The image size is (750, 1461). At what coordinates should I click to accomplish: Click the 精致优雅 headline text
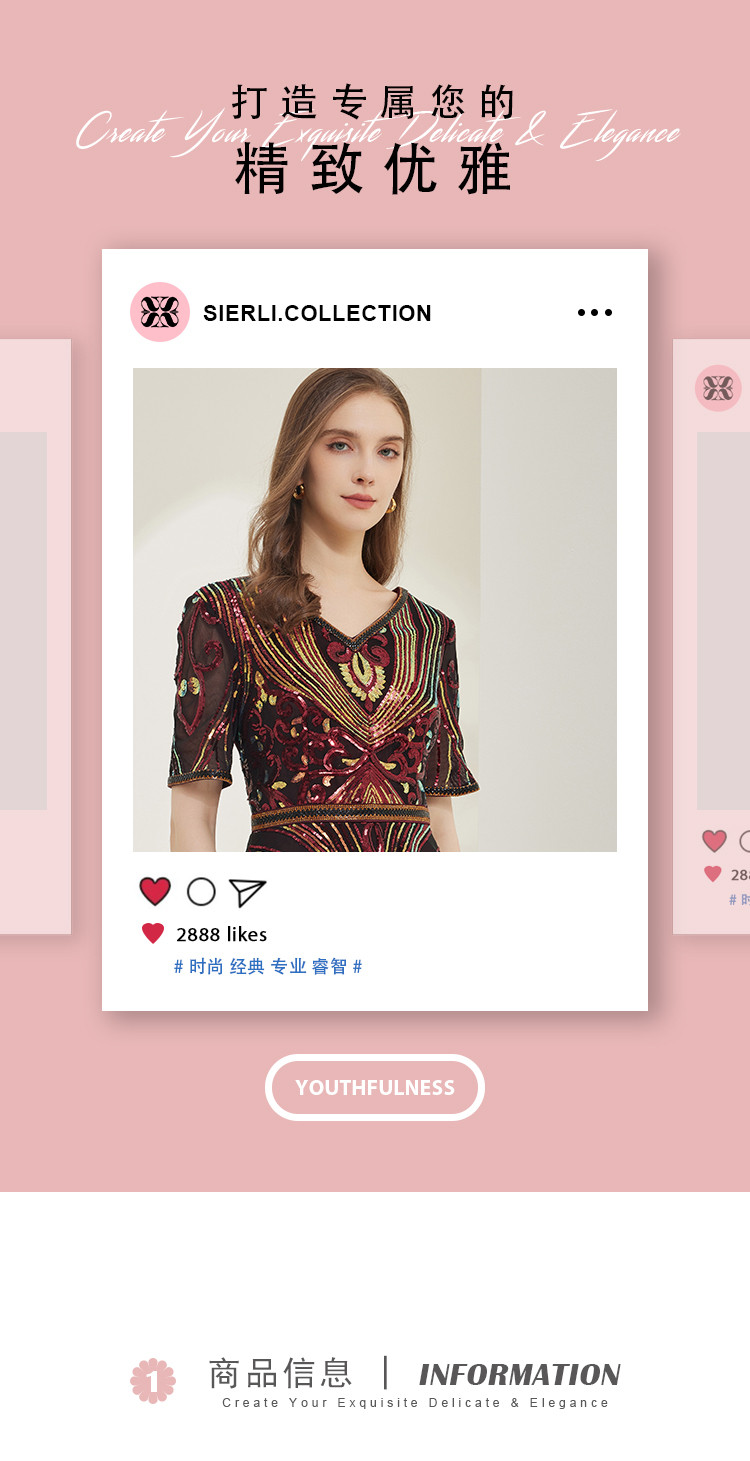374,169
